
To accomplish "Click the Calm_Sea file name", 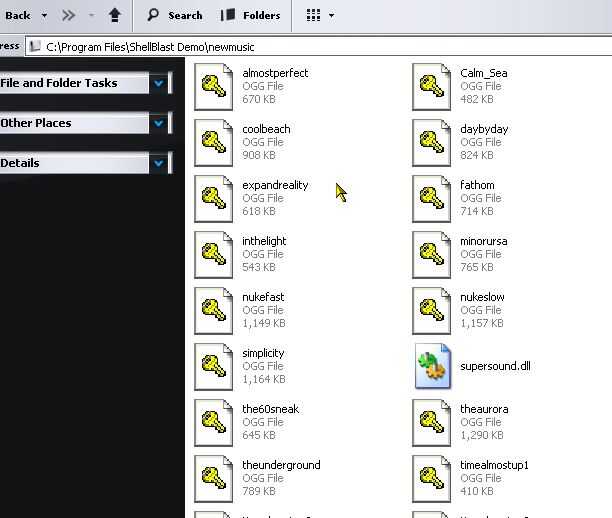I will pos(484,73).
